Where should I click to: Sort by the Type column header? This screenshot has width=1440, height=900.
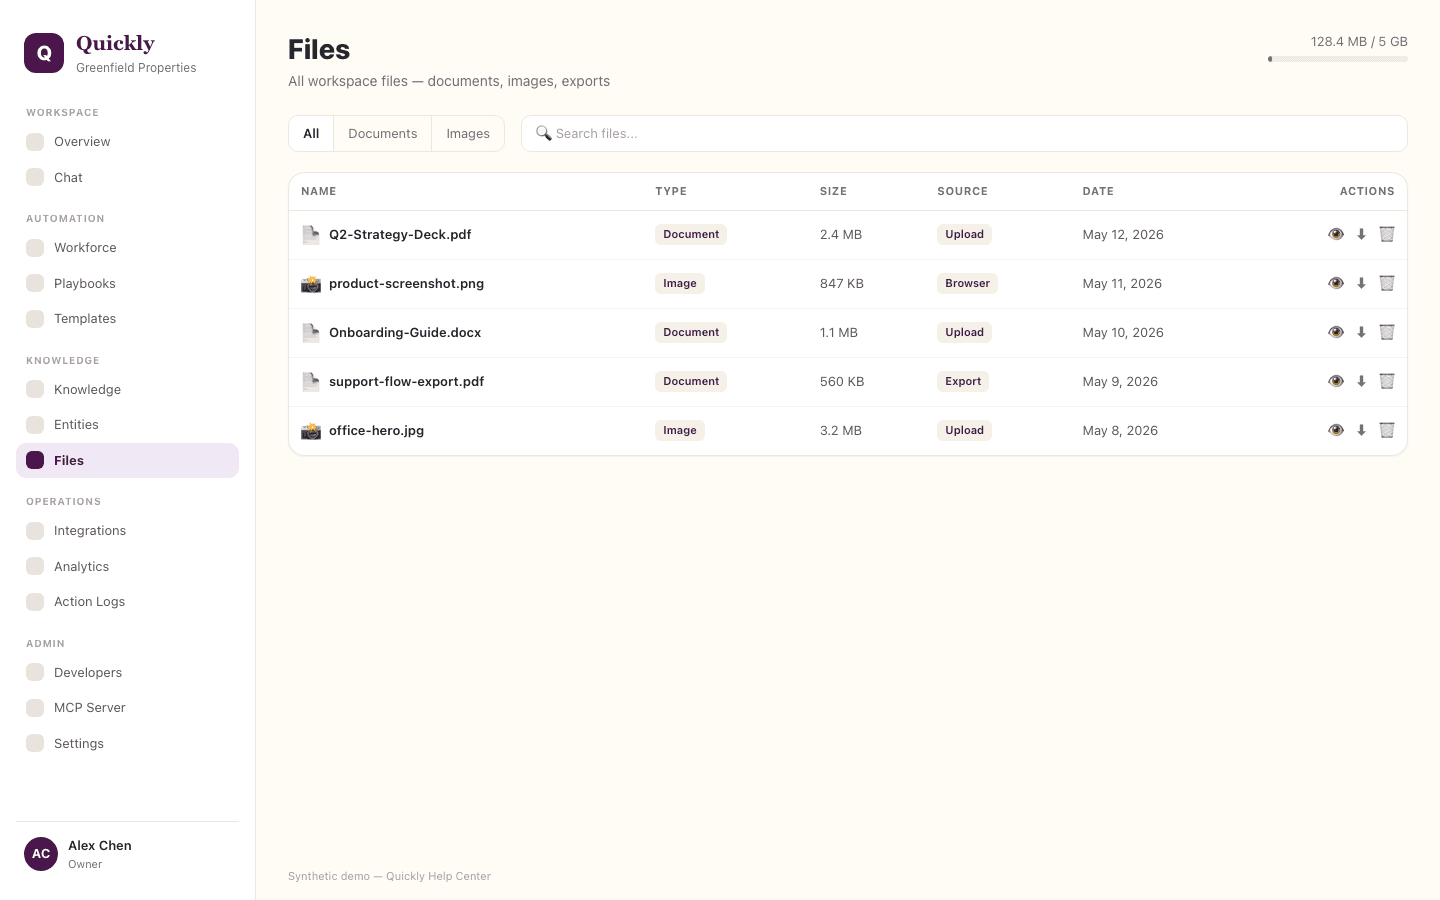(671, 191)
